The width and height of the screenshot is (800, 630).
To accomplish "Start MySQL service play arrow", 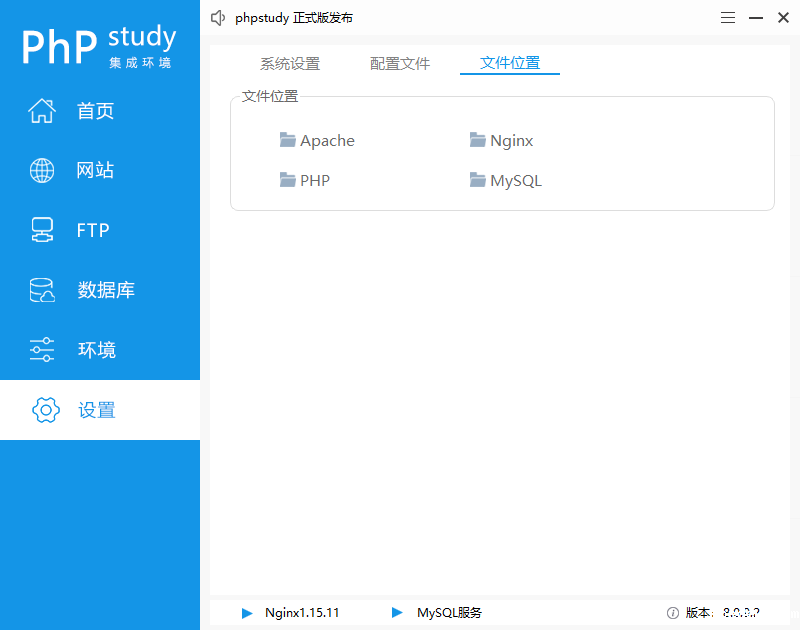I will click(x=397, y=613).
